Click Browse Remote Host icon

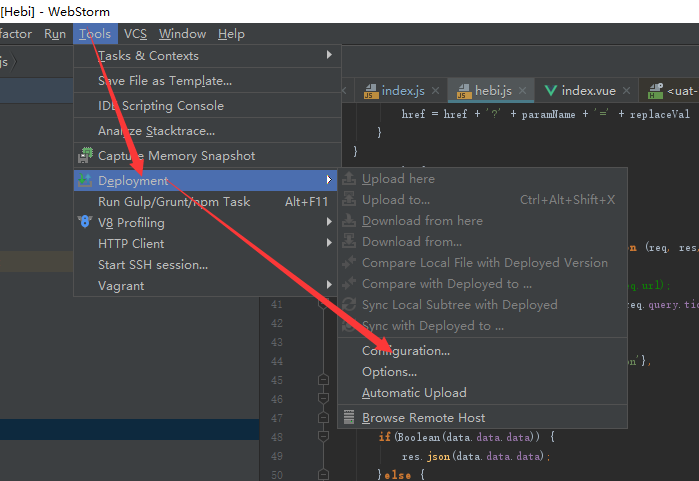[349, 417]
